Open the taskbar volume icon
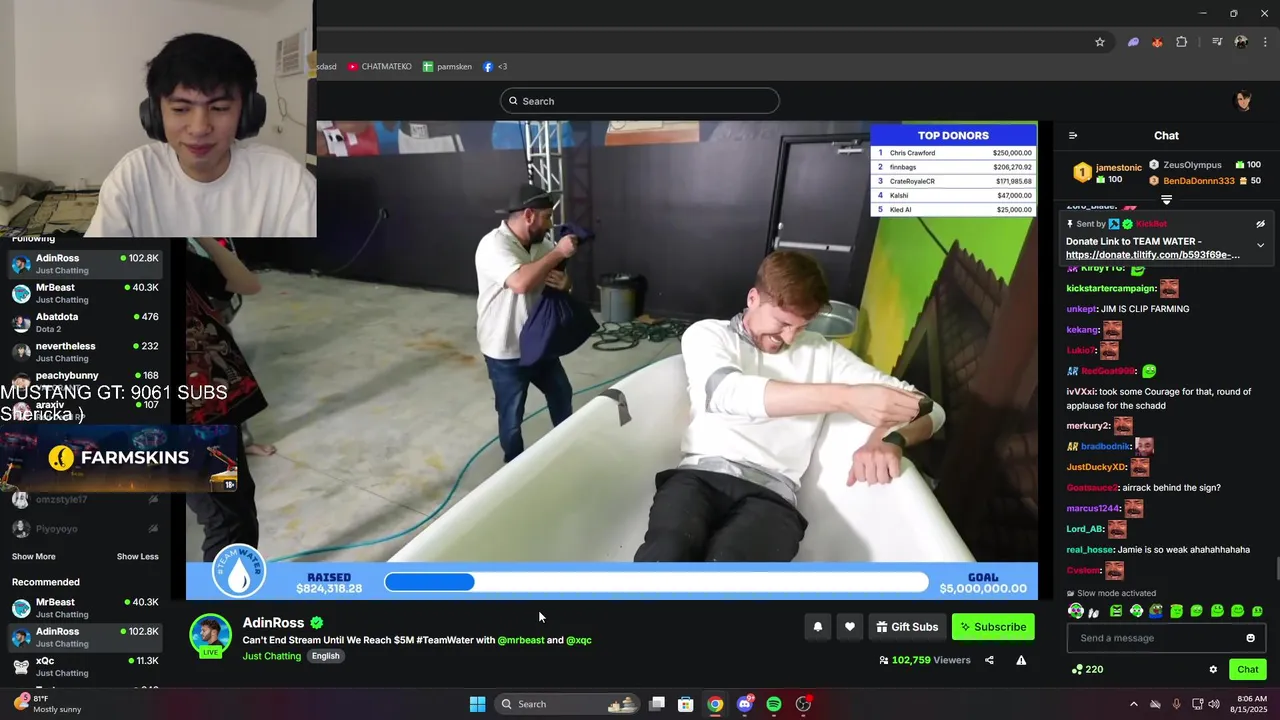Image resolution: width=1280 pixels, height=720 pixels. click(1213, 704)
